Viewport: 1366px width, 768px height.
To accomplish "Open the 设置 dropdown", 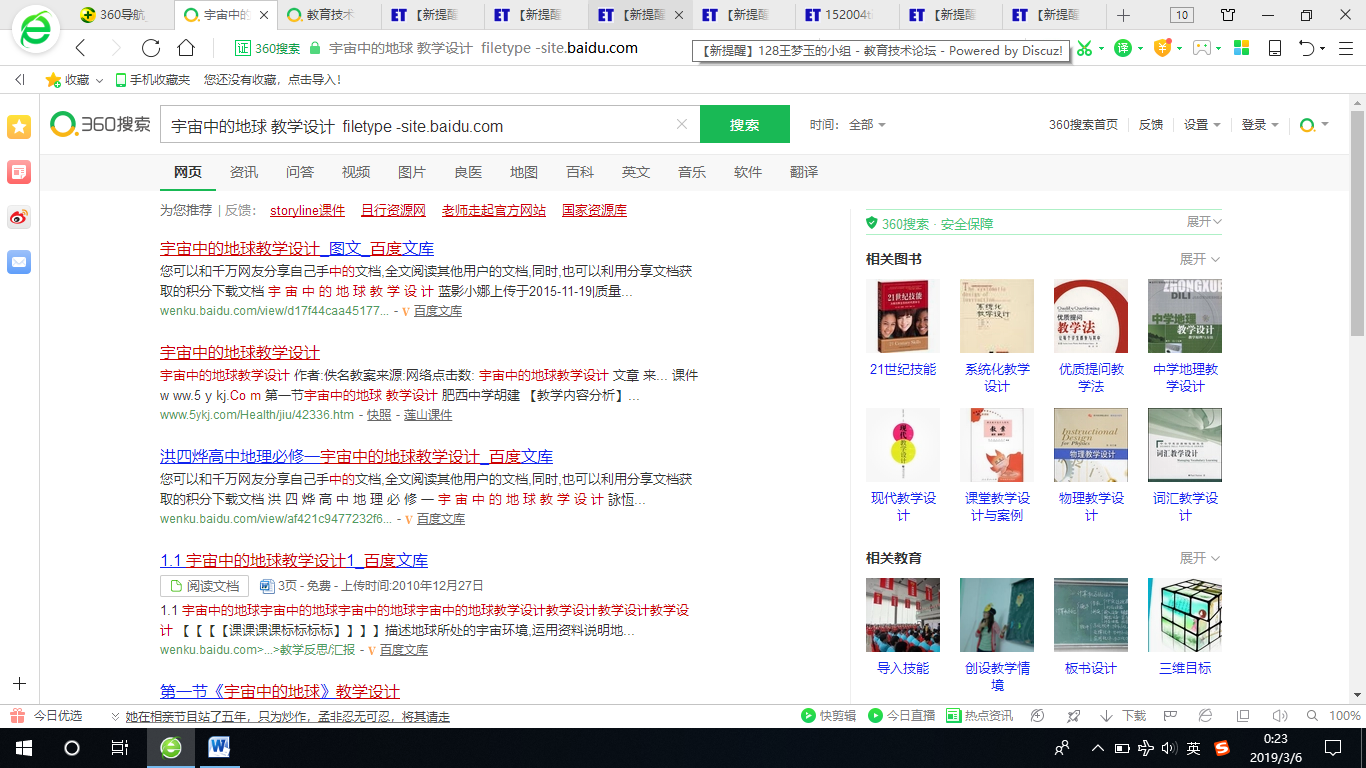I will coord(1202,125).
